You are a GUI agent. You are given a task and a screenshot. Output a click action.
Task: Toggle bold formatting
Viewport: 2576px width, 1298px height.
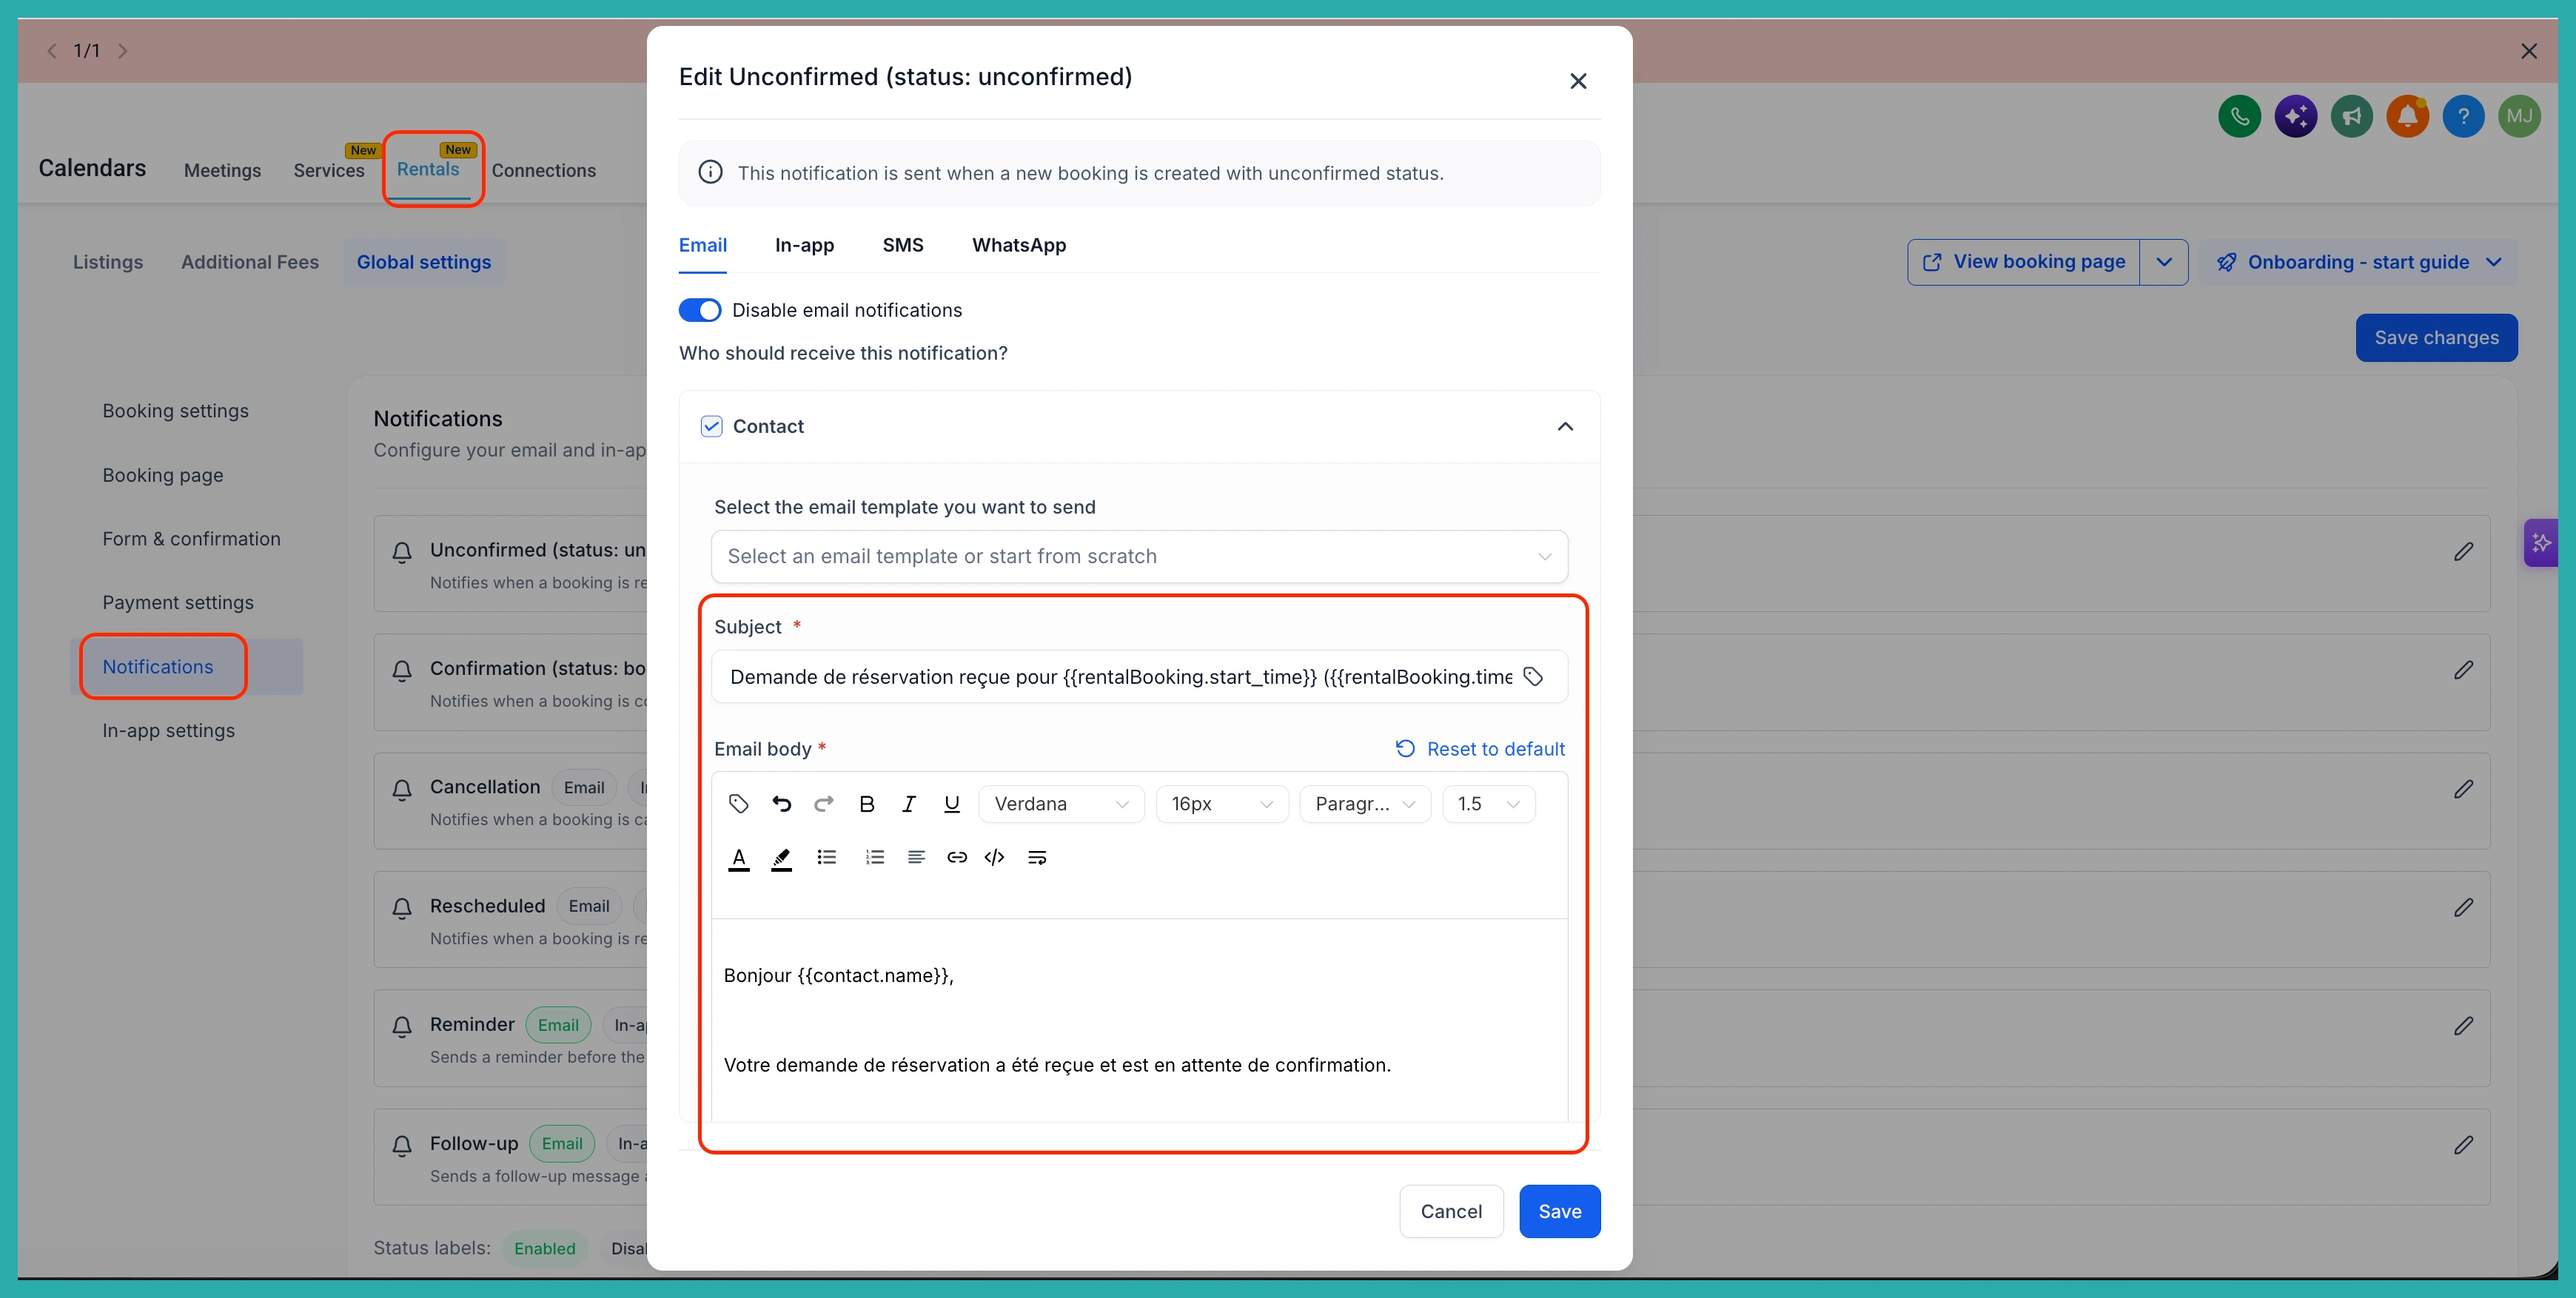[867, 804]
